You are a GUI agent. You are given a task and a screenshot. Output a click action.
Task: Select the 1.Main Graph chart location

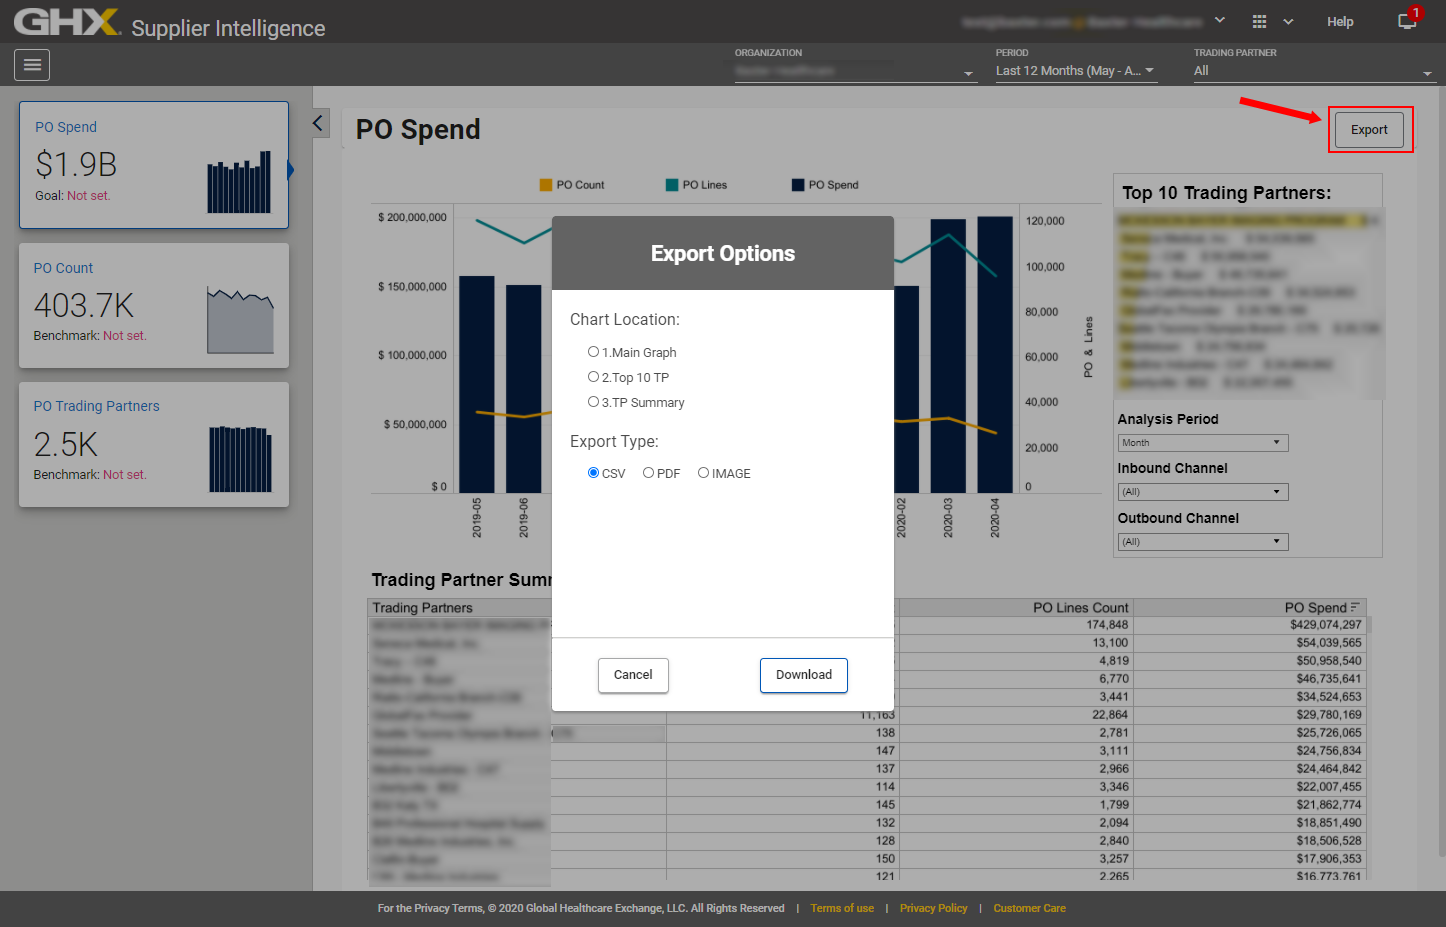(593, 351)
